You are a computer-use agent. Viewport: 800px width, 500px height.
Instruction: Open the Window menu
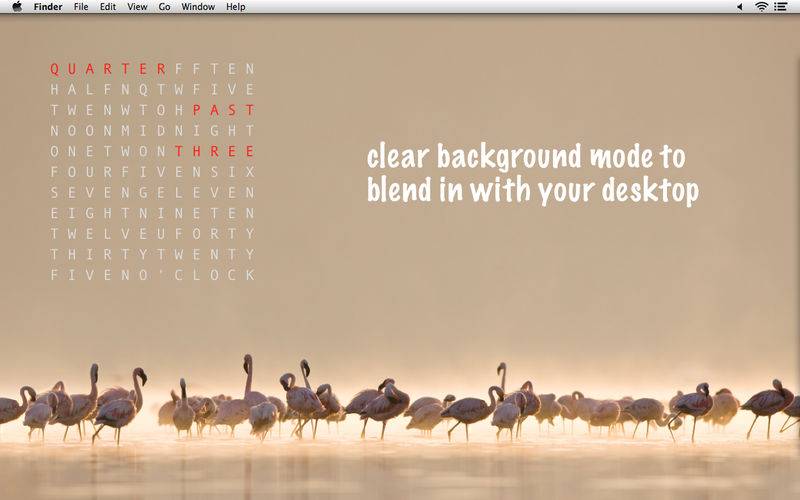pos(198,7)
